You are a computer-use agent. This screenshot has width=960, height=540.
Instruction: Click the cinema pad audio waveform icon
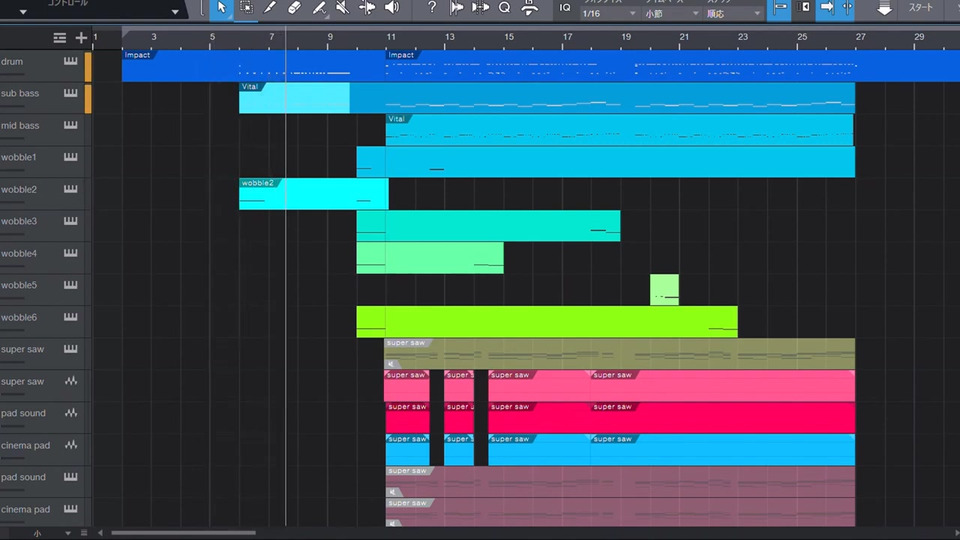tap(71, 445)
